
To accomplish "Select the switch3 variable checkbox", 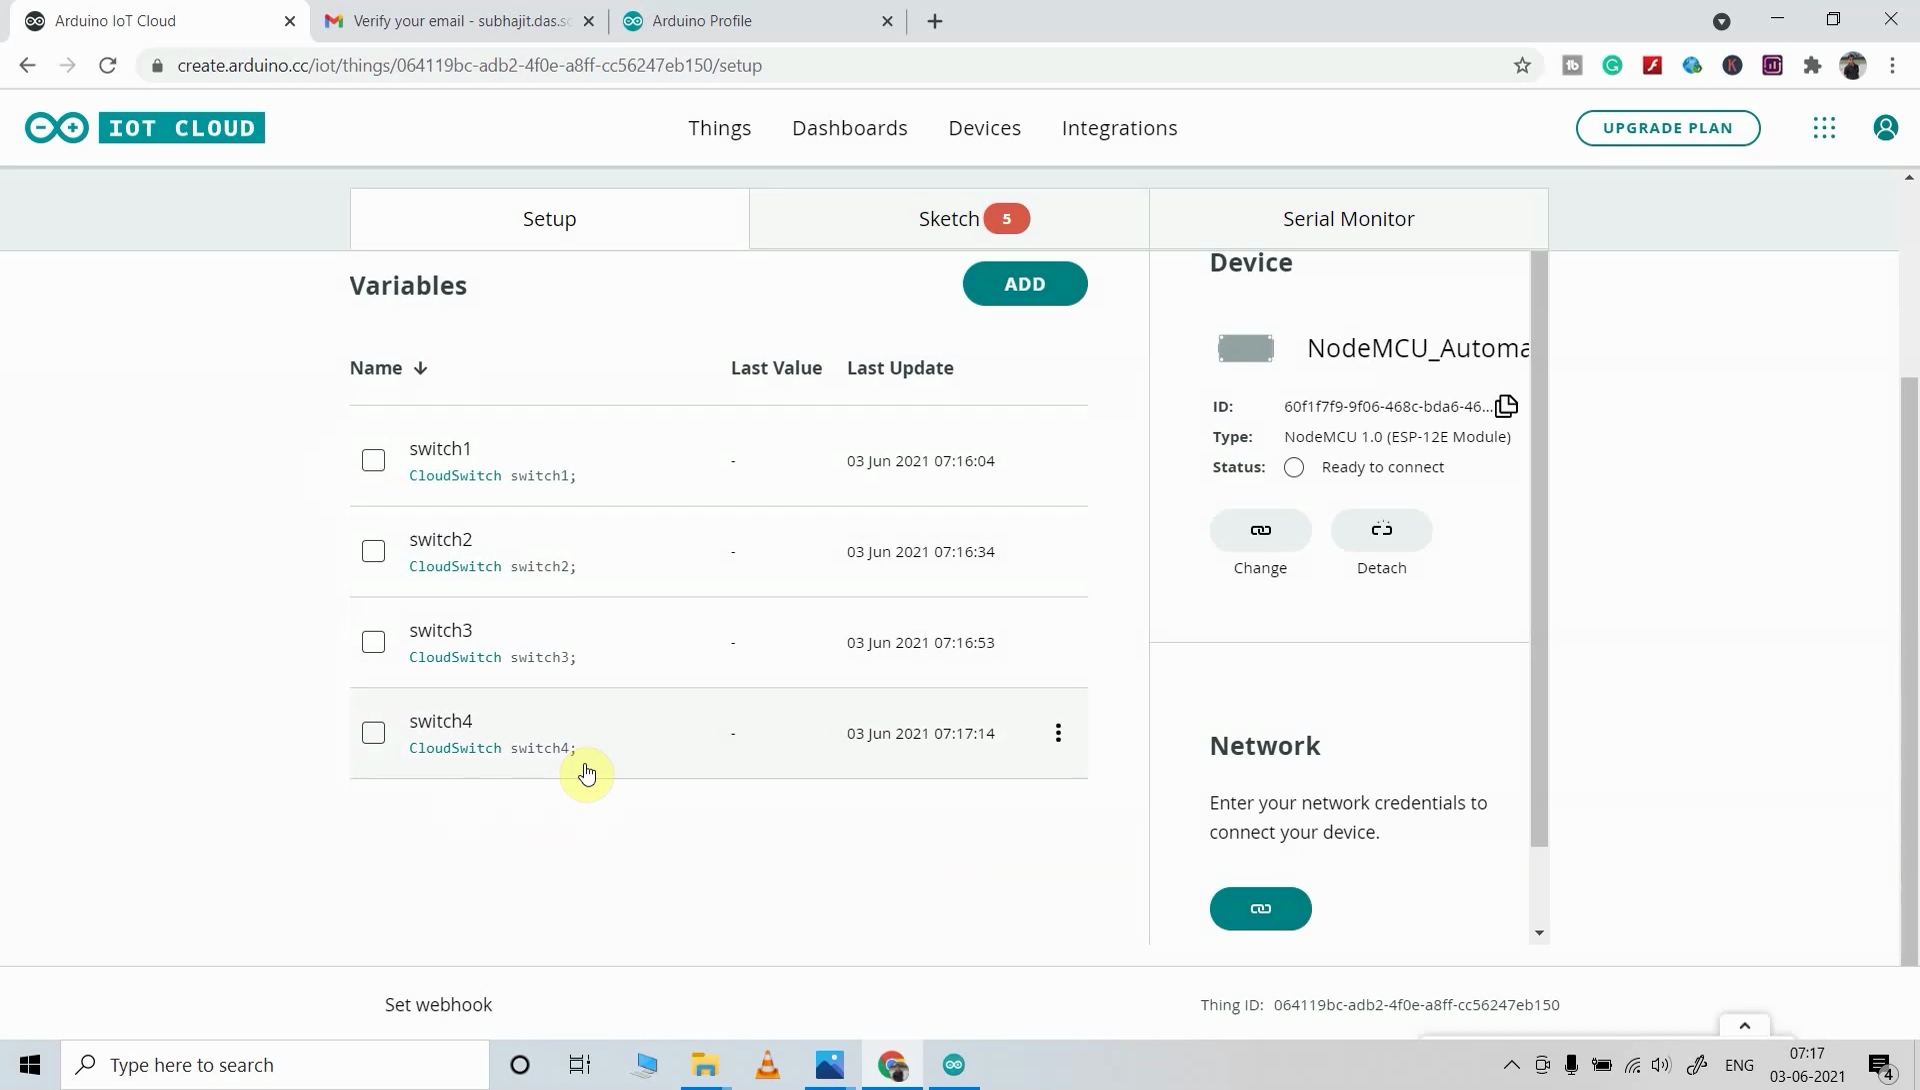I will [373, 642].
